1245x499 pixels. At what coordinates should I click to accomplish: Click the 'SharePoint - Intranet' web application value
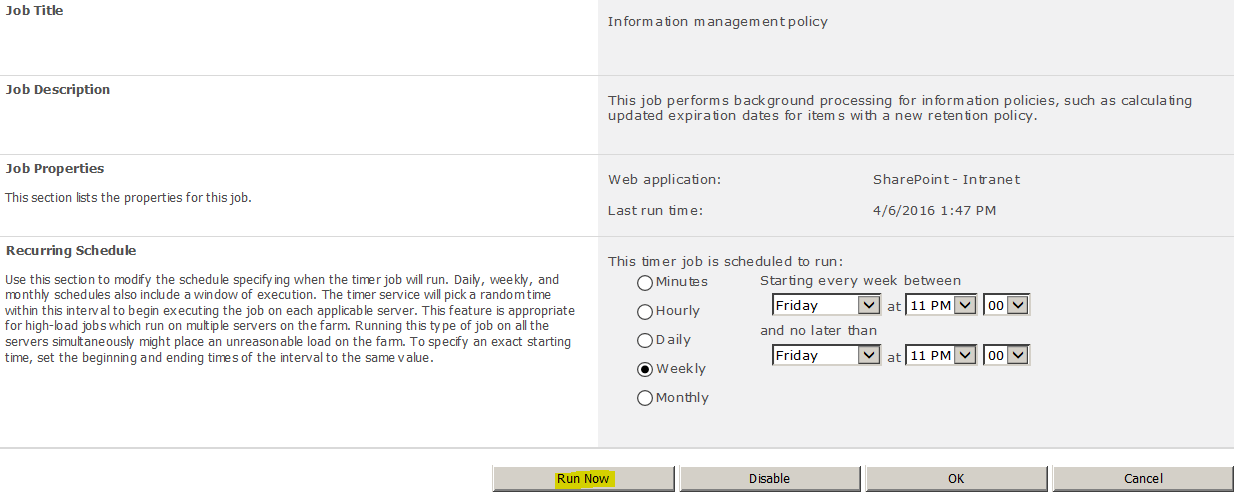[946, 180]
